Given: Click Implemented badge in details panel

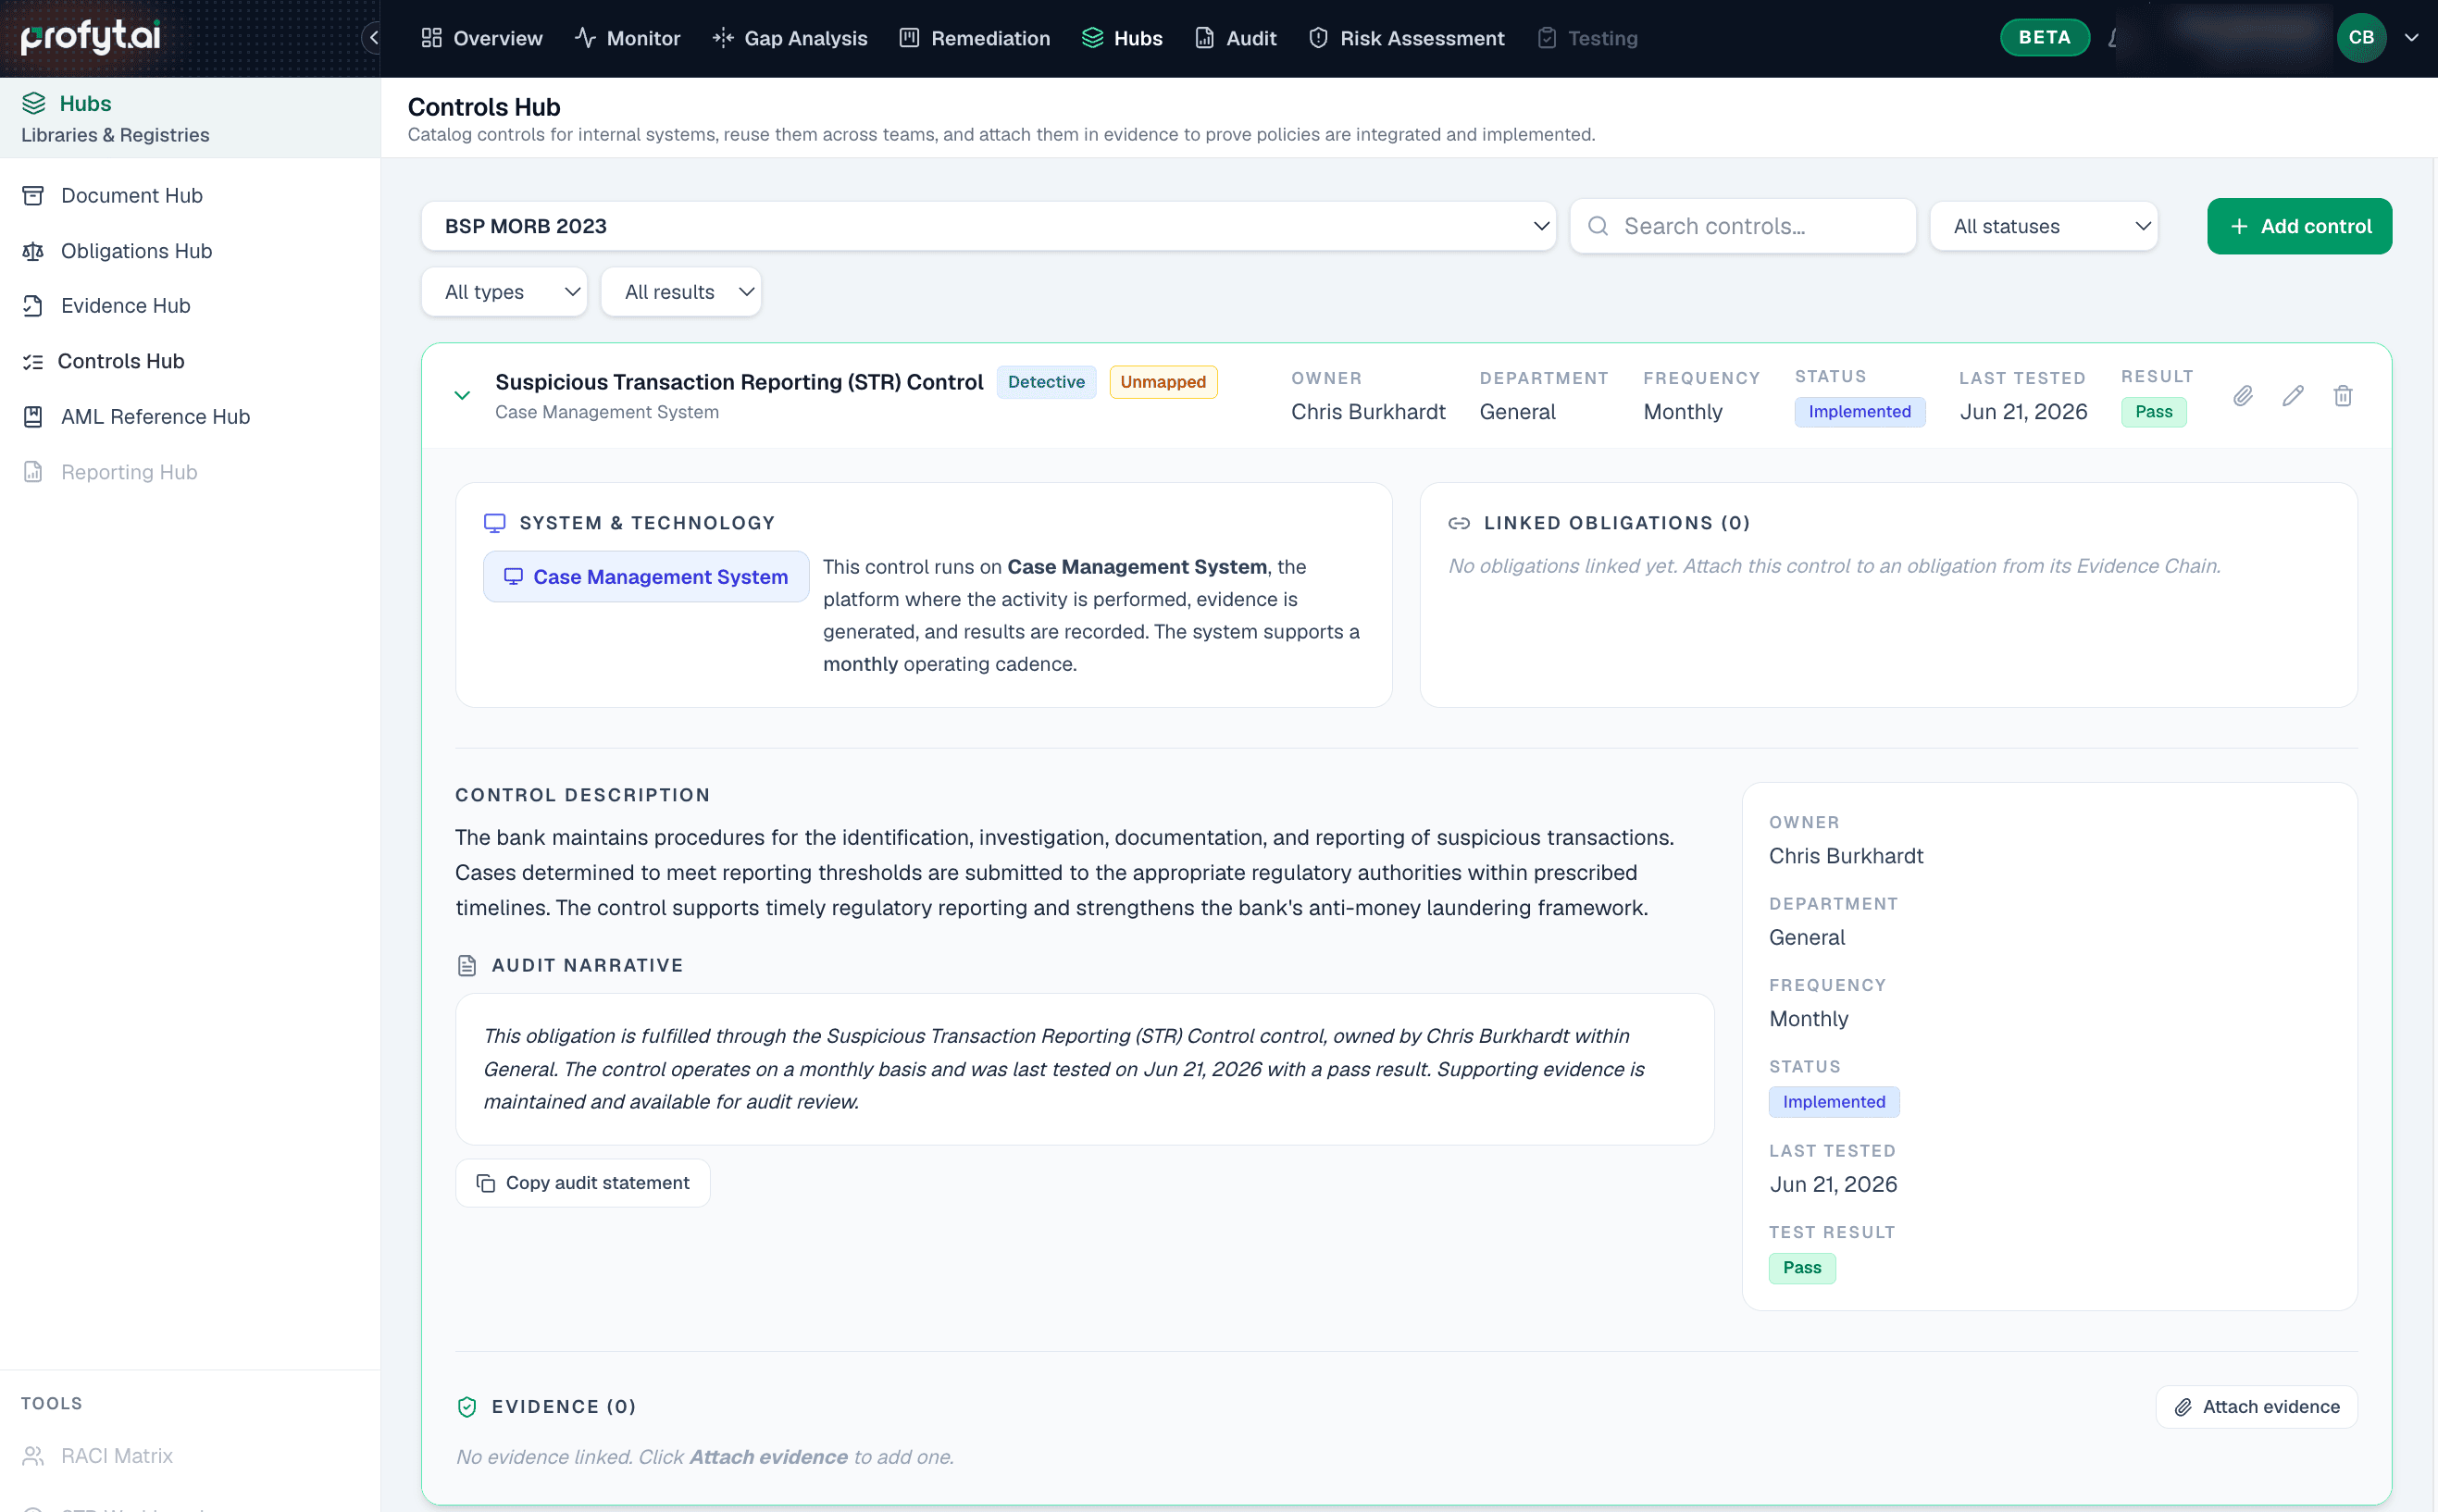Looking at the screenshot, I should 1834,1102.
